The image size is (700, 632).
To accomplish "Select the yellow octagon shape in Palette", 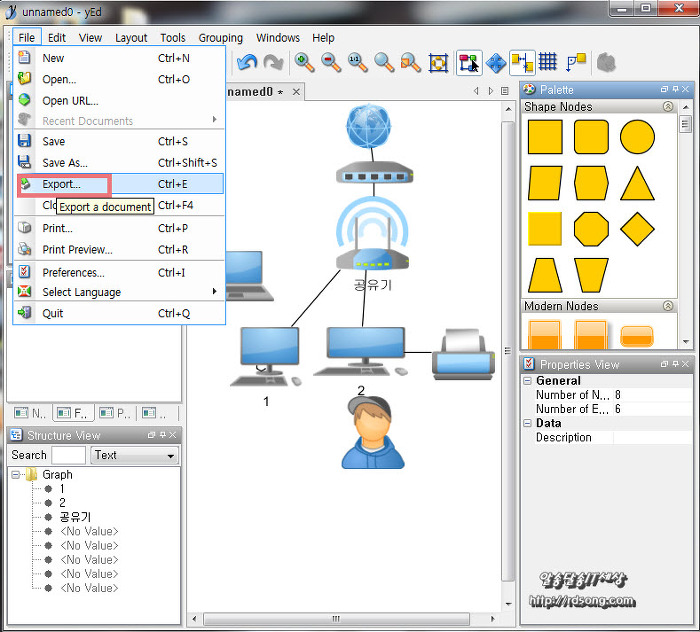I will click(x=591, y=228).
